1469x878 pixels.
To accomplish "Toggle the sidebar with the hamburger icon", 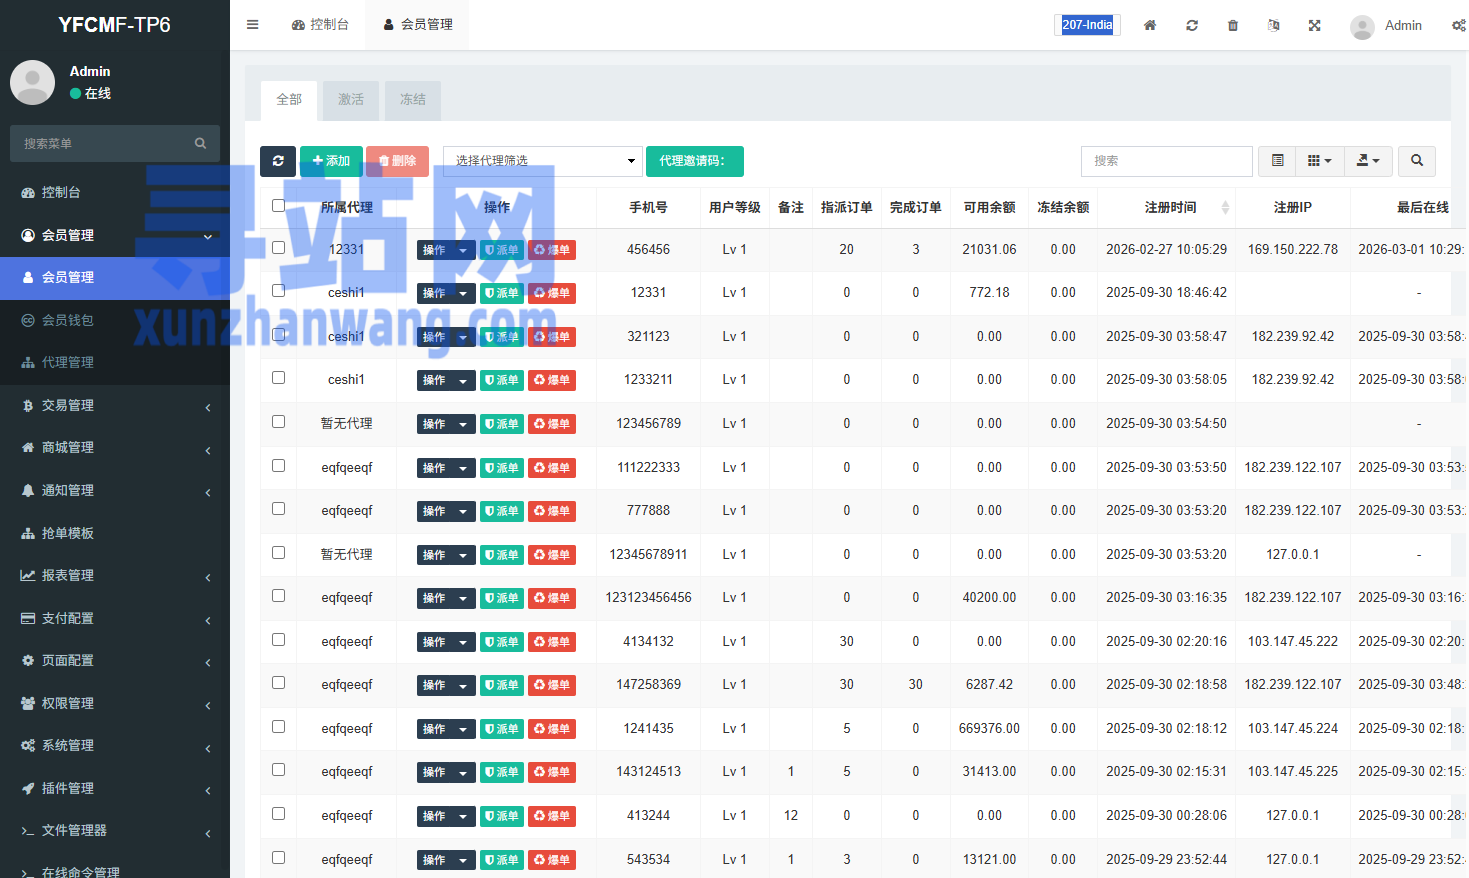I will click(x=253, y=25).
